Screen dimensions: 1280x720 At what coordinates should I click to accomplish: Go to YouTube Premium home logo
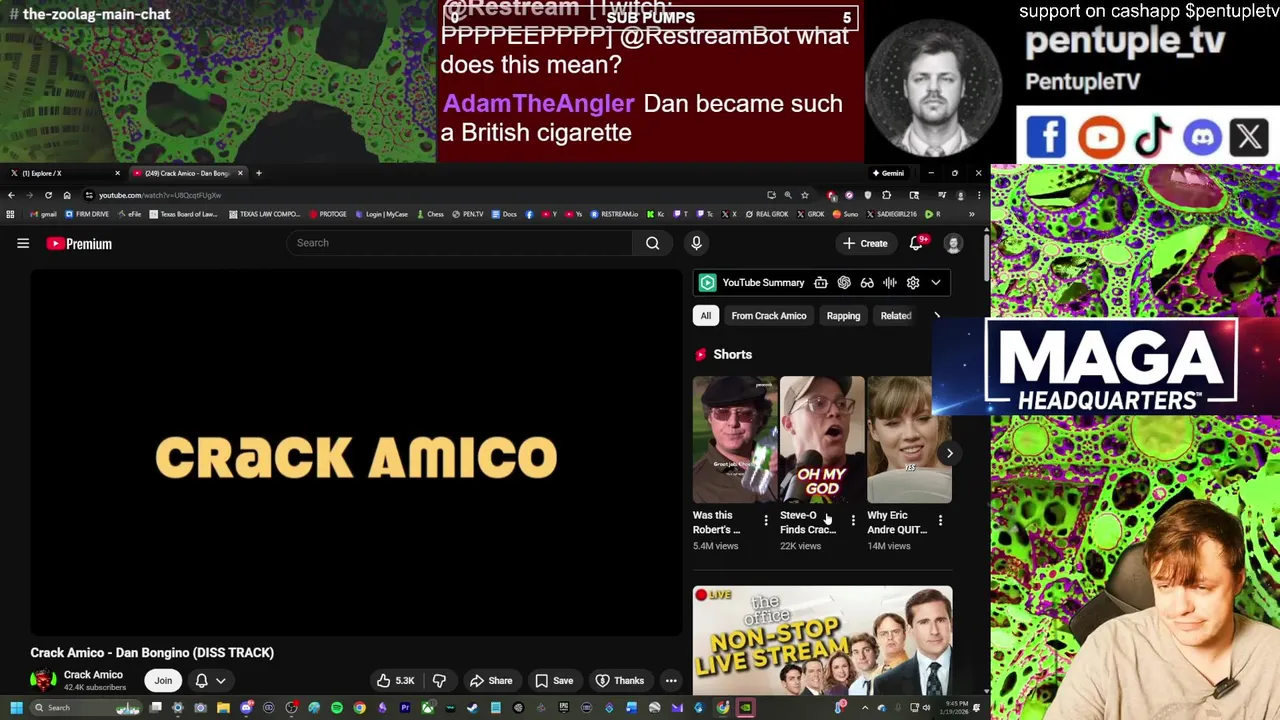pos(79,243)
